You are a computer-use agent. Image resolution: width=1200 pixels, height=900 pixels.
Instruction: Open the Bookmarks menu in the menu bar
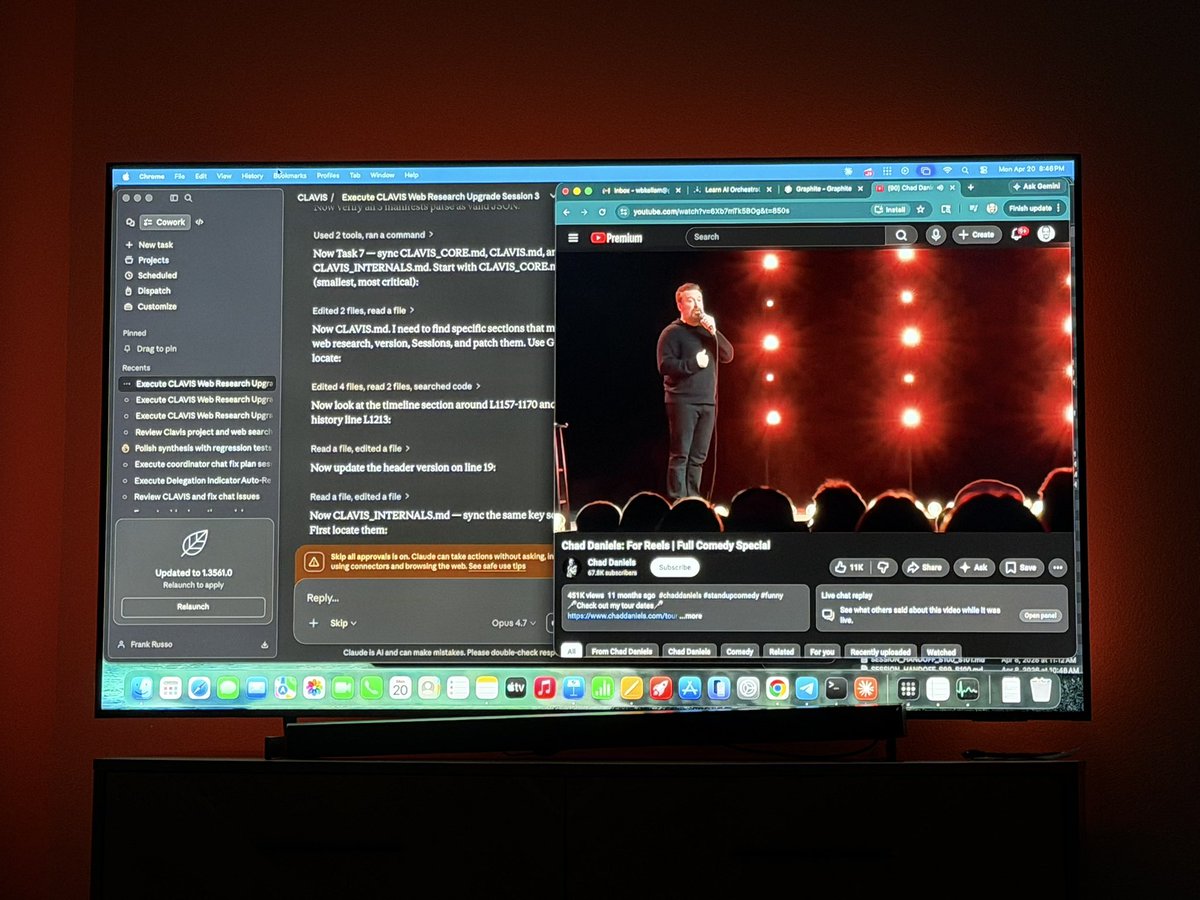click(289, 175)
